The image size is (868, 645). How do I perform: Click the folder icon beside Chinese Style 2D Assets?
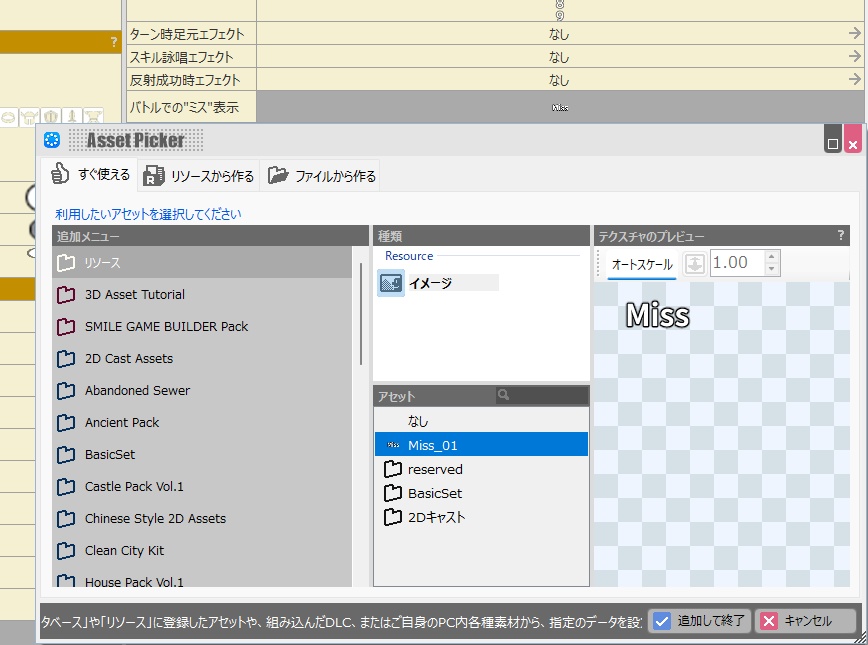[66, 519]
